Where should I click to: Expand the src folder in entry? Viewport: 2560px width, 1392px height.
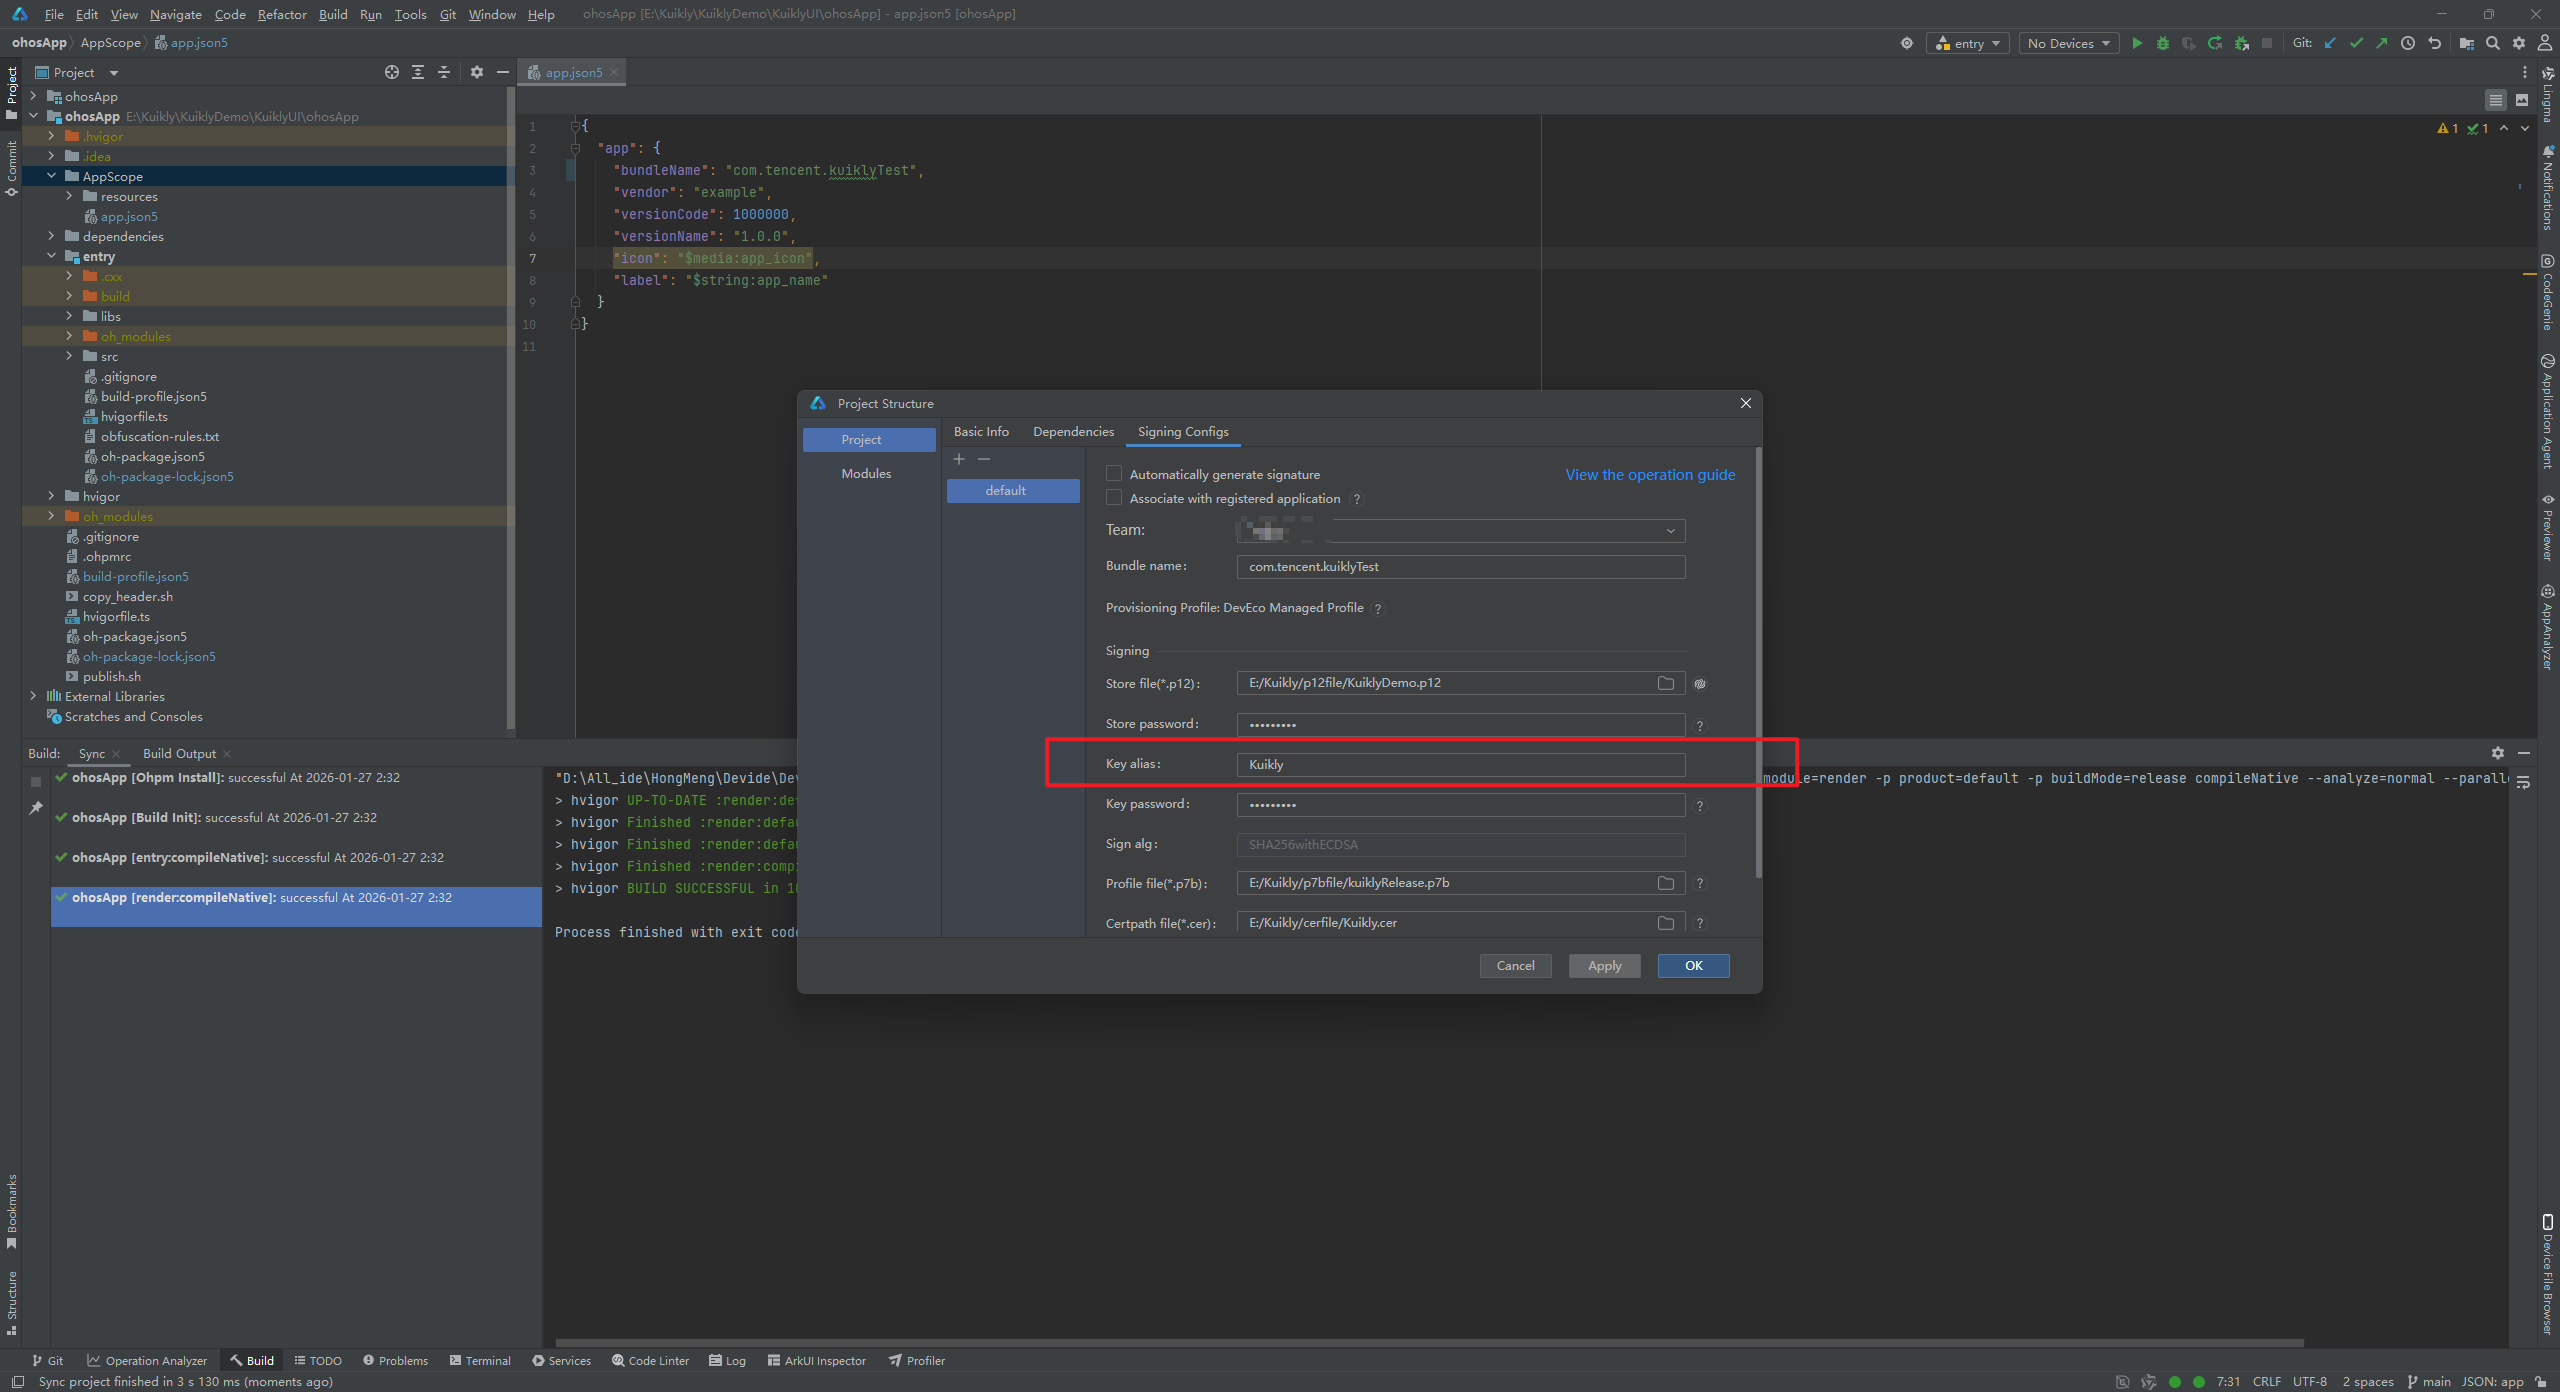coord(69,356)
